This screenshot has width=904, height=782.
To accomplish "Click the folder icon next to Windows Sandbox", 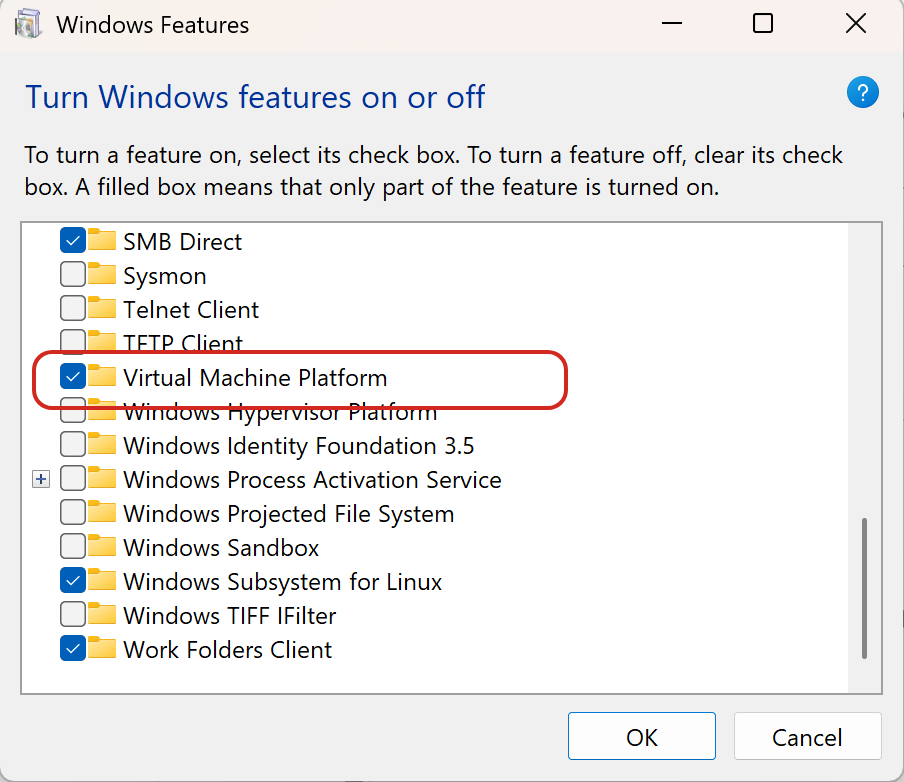I will click(102, 547).
